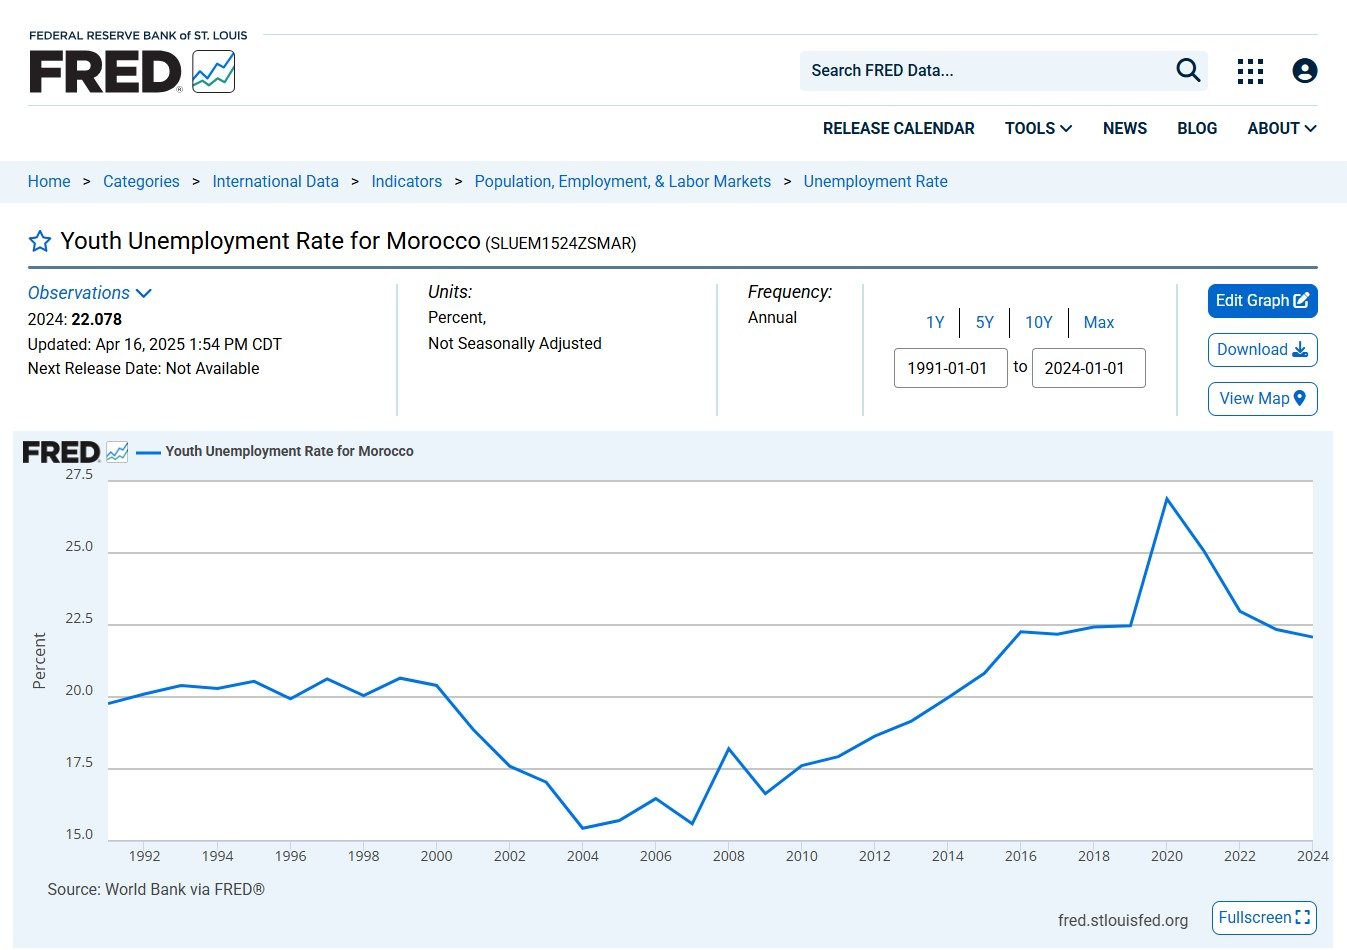This screenshot has width=1347, height=950.
Task: Expand the About menu
Action: click(1281, 129)
